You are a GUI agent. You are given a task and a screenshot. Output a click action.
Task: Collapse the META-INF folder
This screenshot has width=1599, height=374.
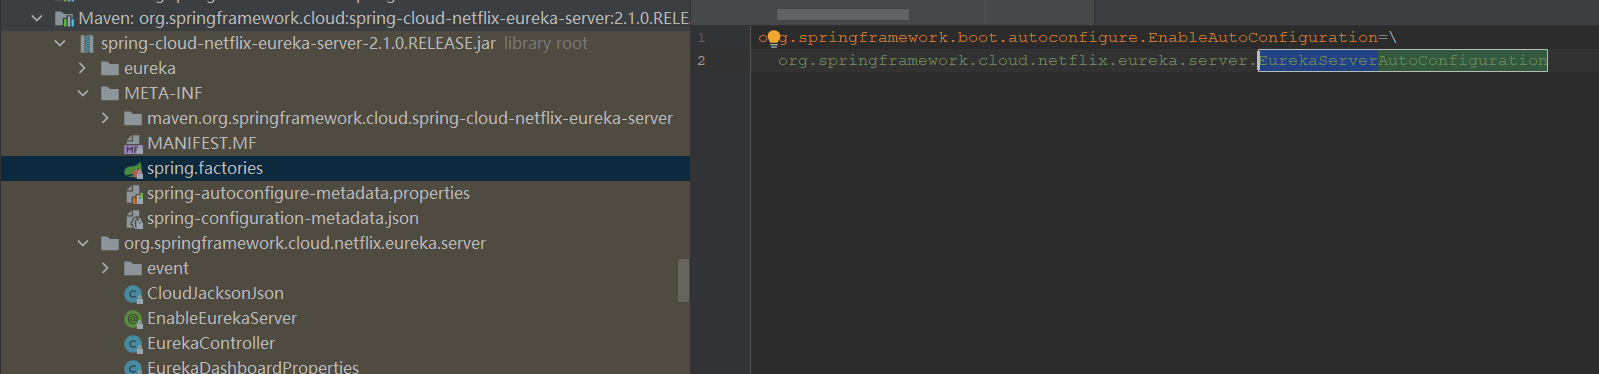83,93
